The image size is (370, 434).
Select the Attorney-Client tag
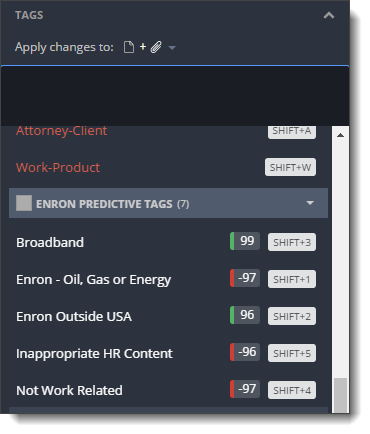pyautogui.click(x=62, y=131)
